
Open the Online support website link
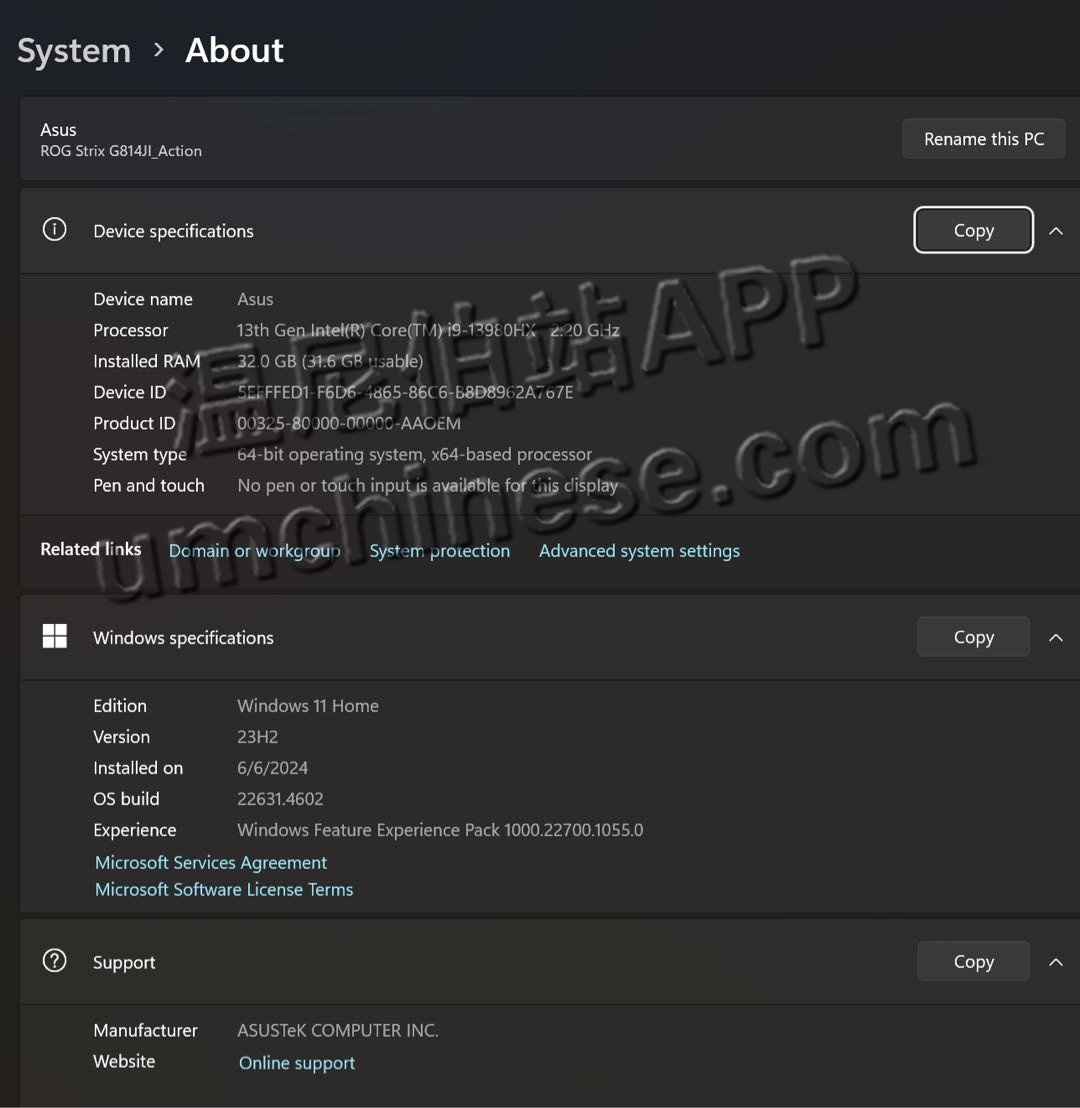(297, 1063)
